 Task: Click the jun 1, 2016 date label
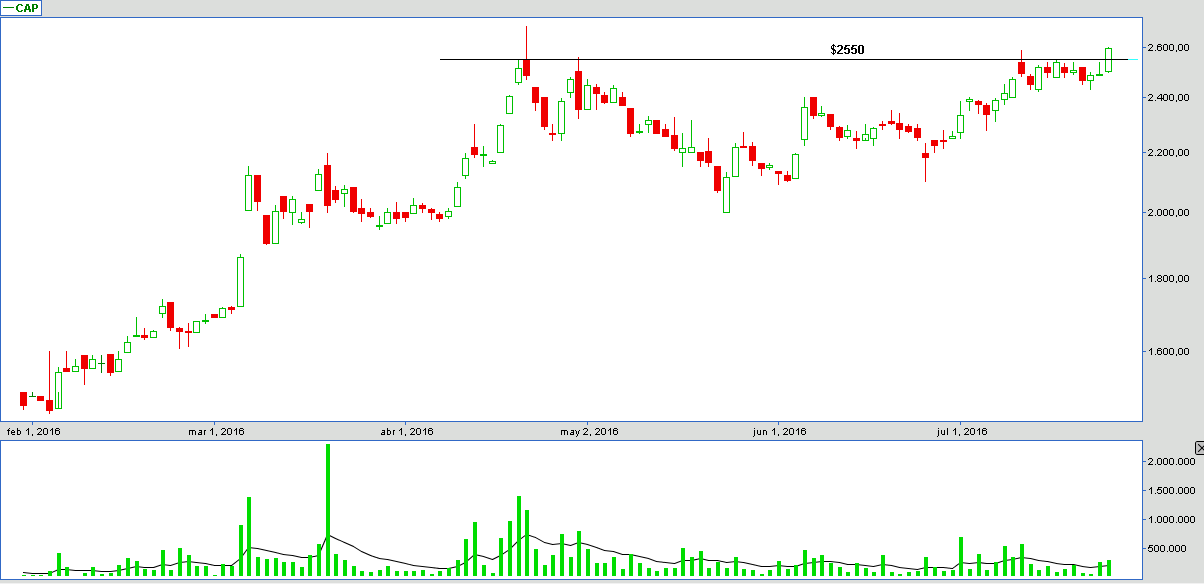pyautogui.click(x=779, y=432)
